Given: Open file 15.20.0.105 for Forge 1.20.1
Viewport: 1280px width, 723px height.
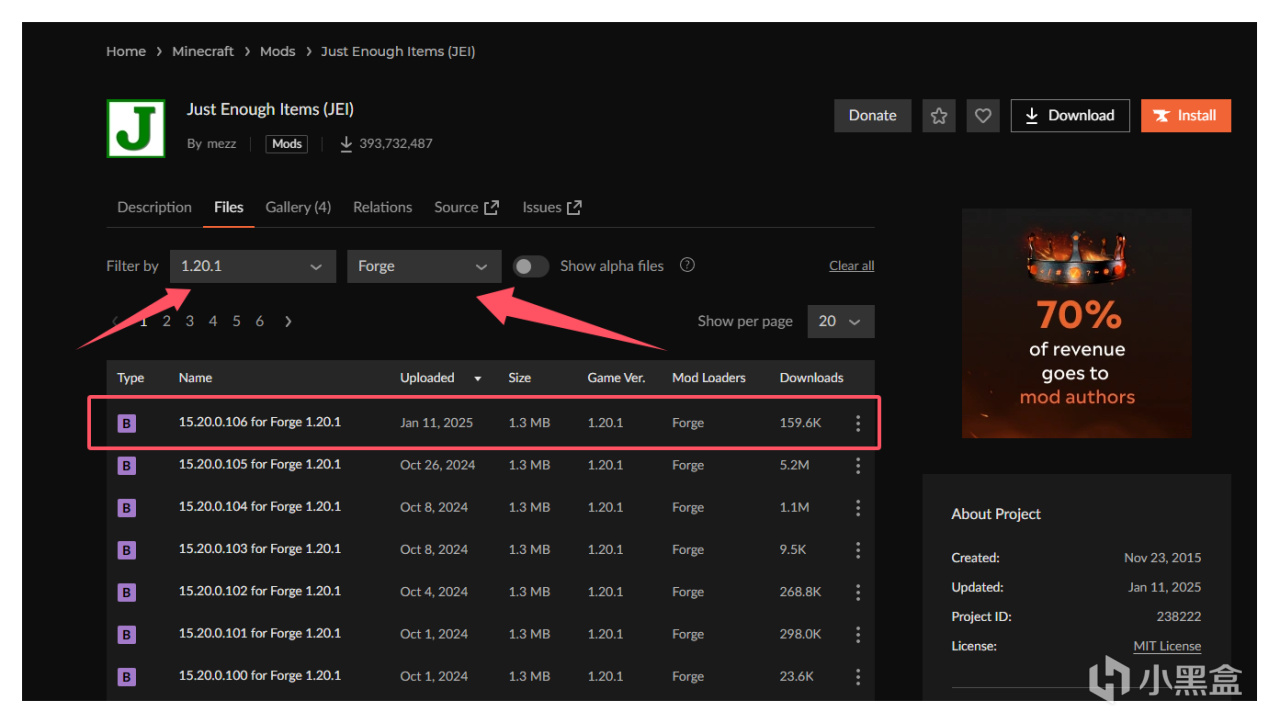Looking at the screenshot, I should (260, 464).
